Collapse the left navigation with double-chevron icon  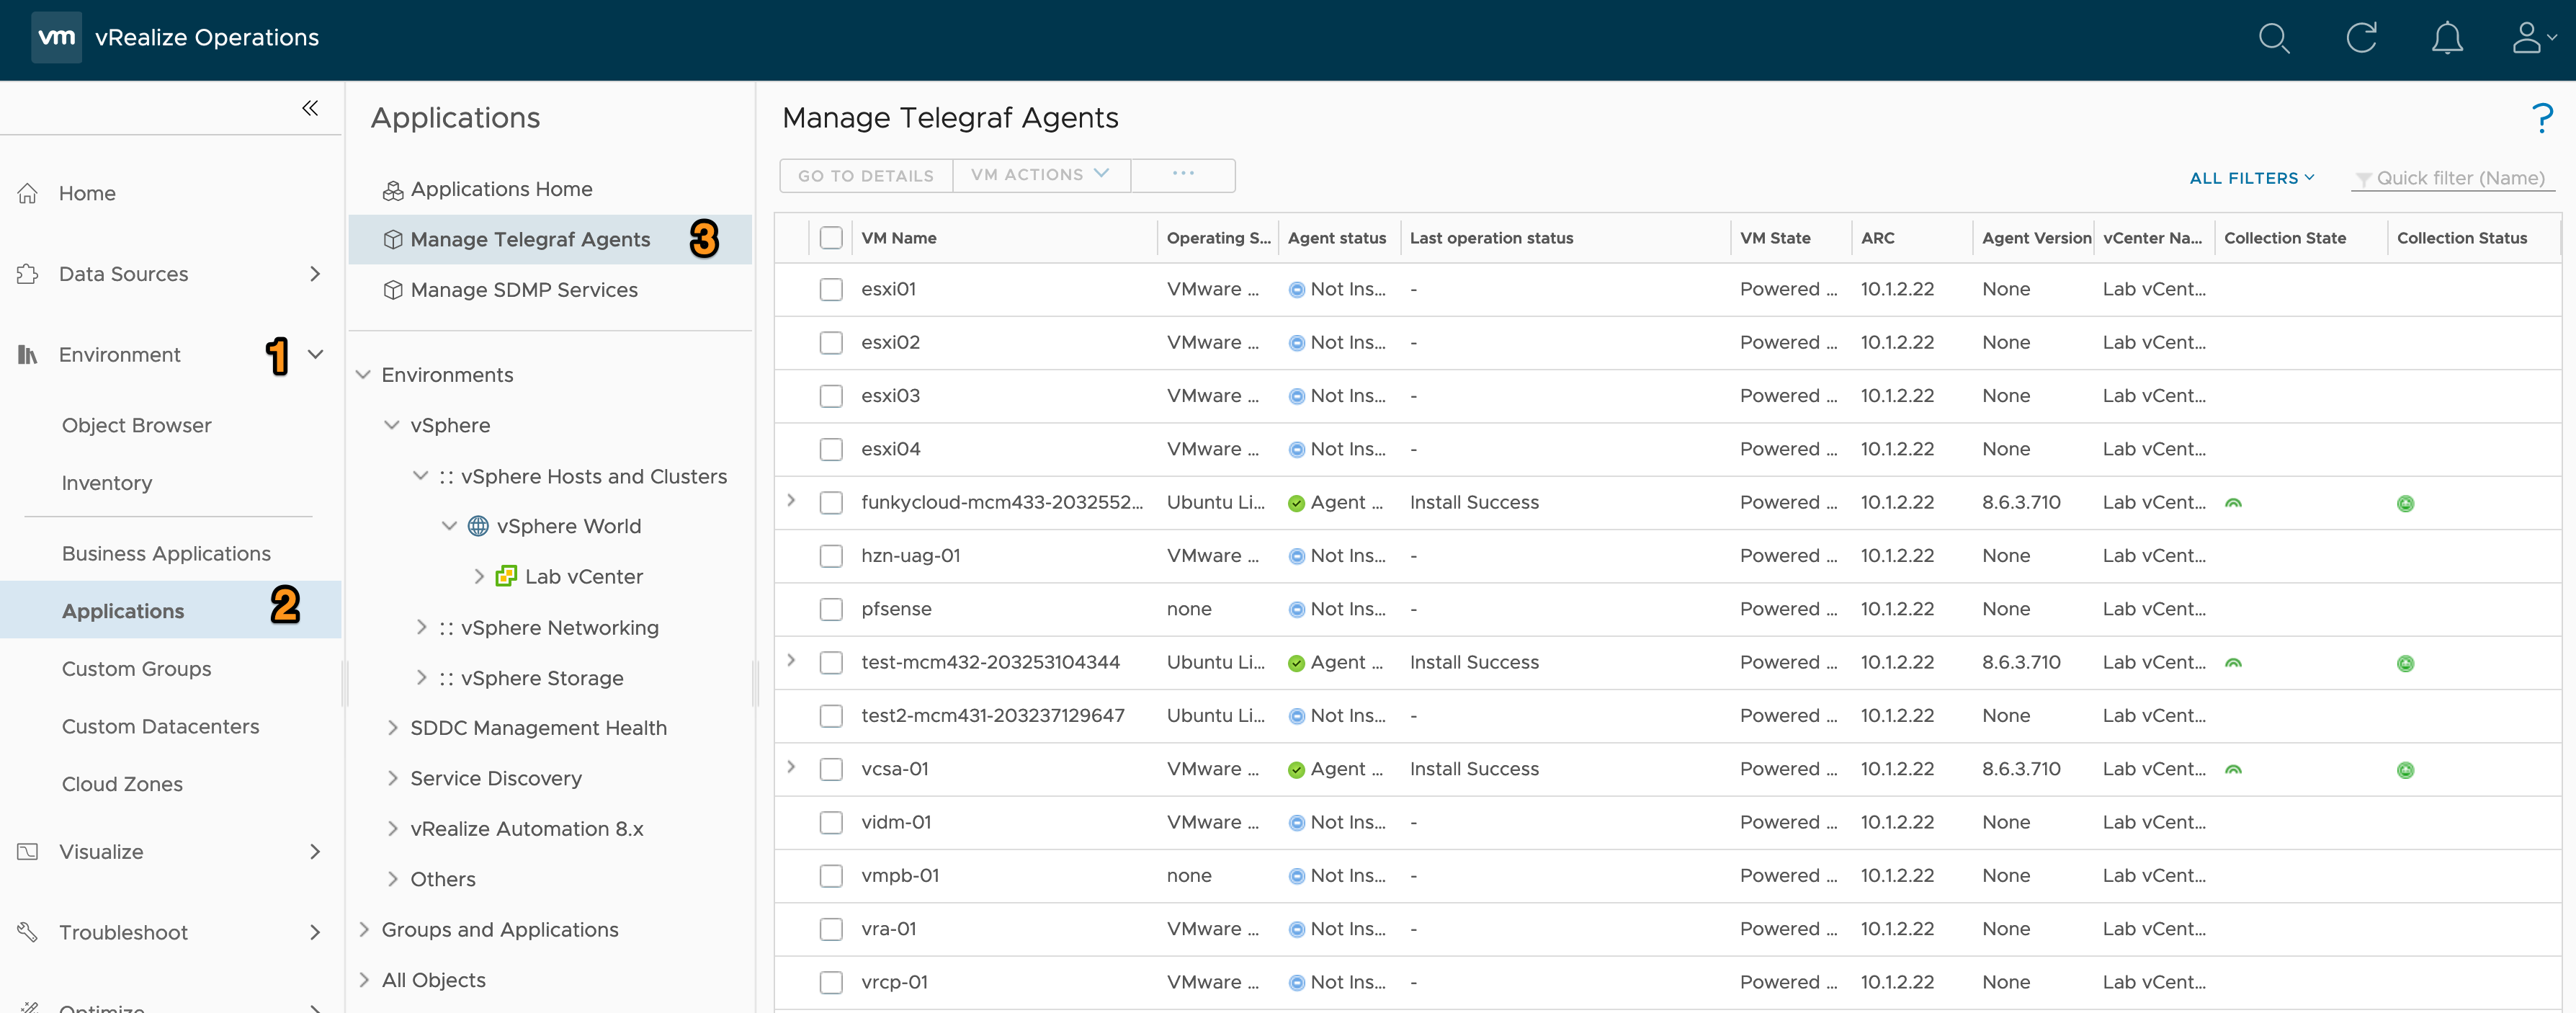pyautogui.click(x=310, y=108)
